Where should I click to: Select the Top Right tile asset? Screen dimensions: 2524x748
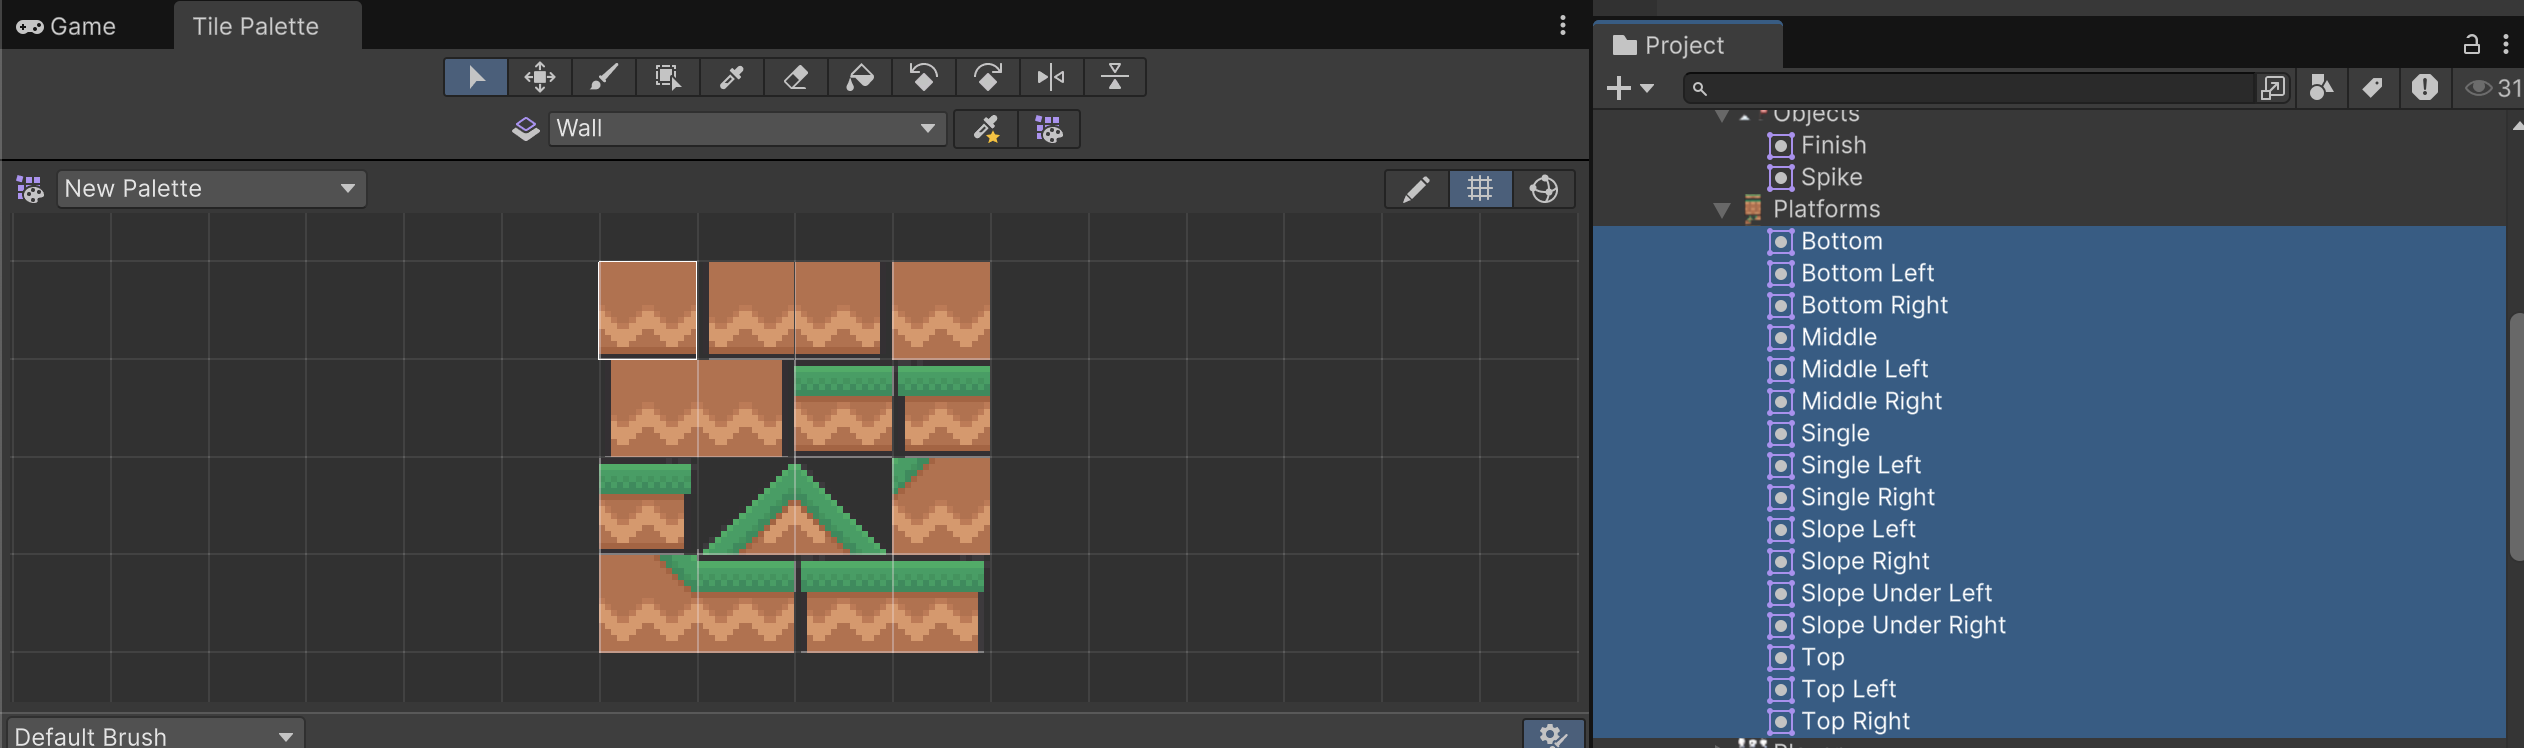click(1855, 721)
